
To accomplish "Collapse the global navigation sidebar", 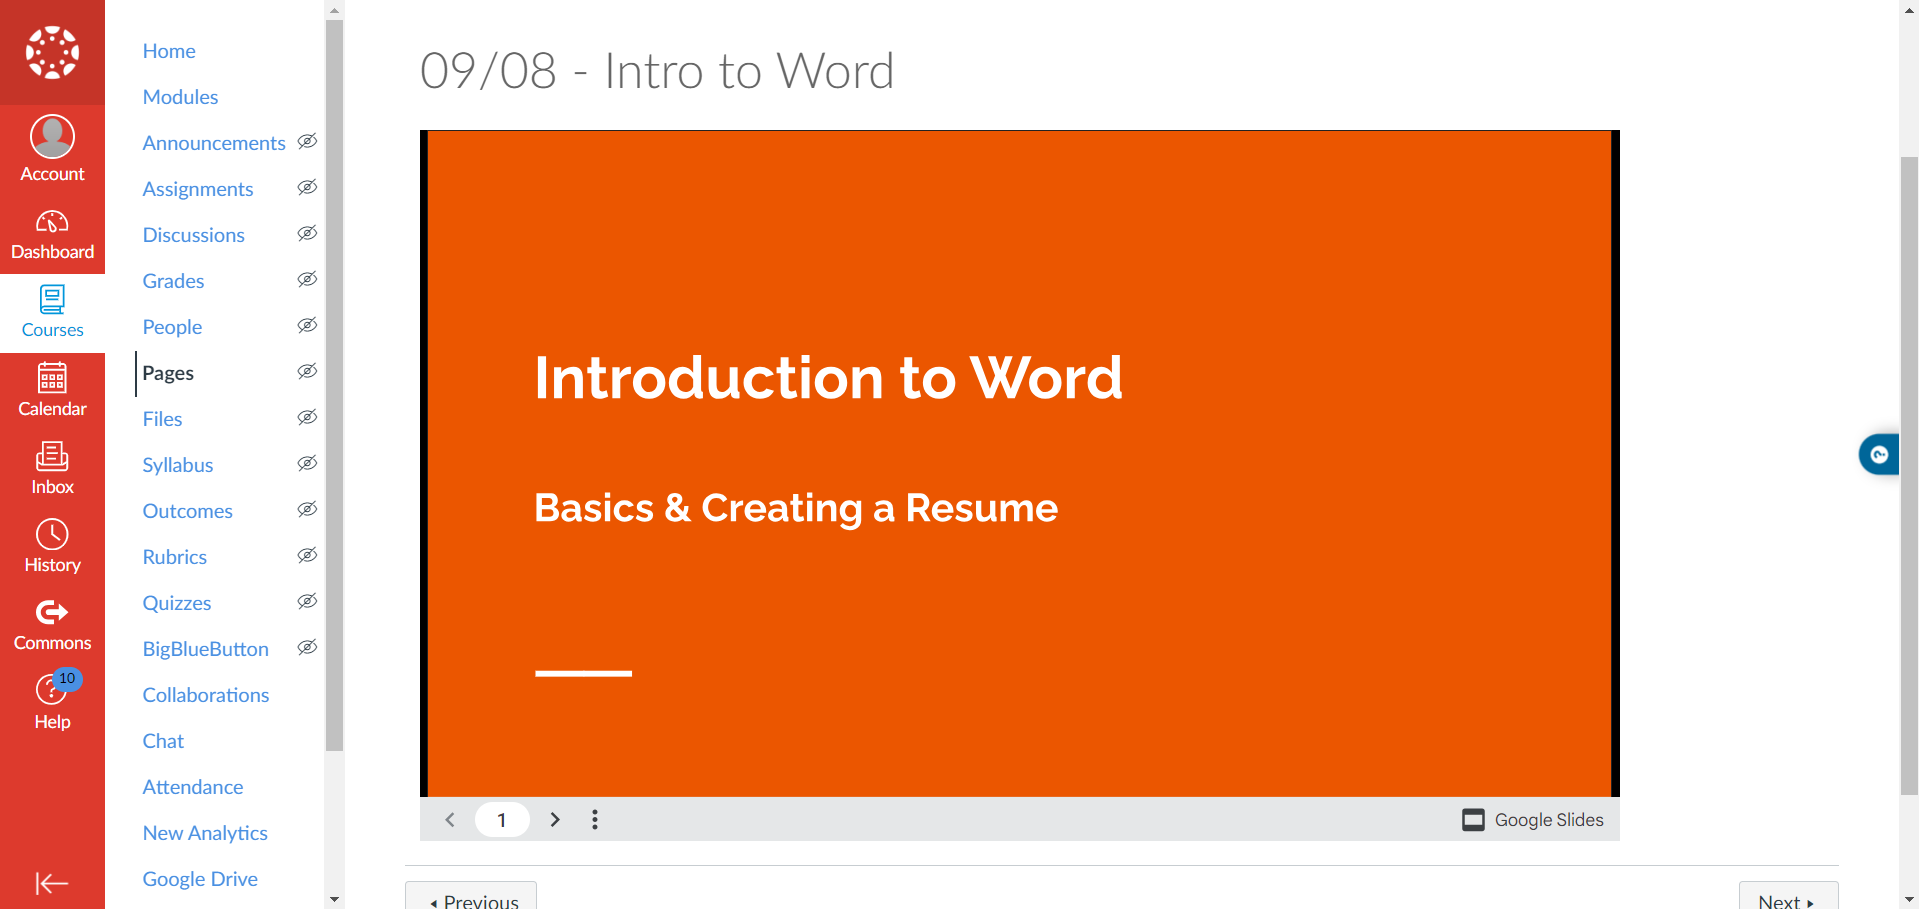I will click(x=52, y=883).
